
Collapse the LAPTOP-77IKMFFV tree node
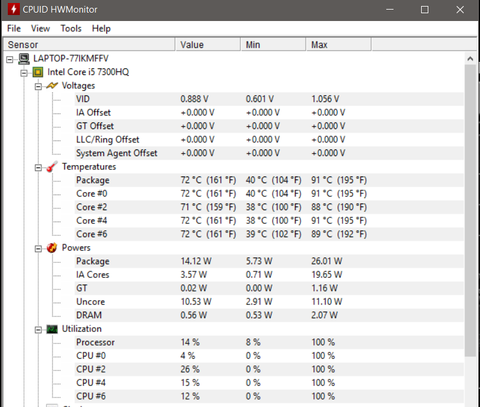click(10, 60)
